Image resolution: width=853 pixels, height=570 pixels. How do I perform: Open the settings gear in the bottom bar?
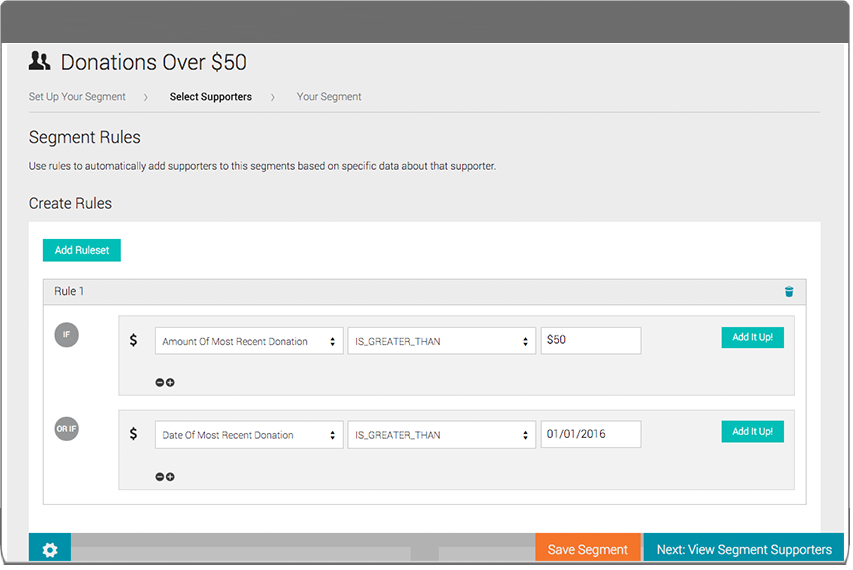click(x=50, y=549)
